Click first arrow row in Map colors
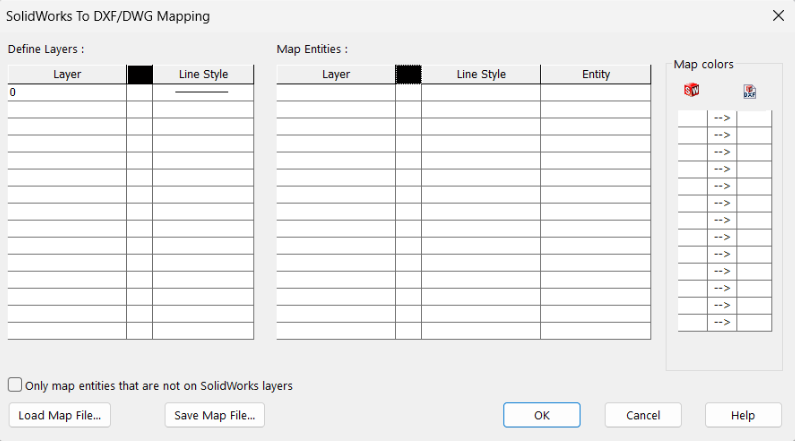 722,118
